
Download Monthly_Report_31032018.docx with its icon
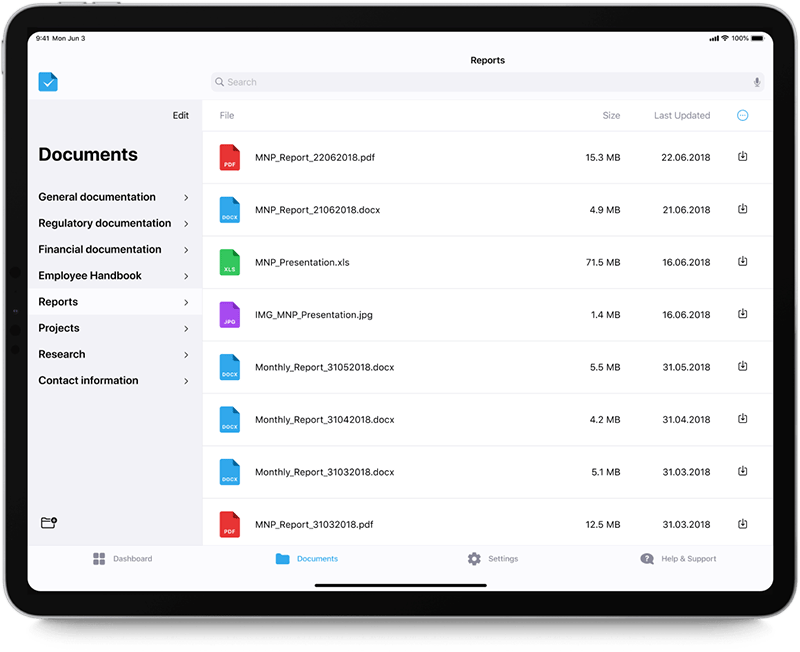(x=742, y=471)
